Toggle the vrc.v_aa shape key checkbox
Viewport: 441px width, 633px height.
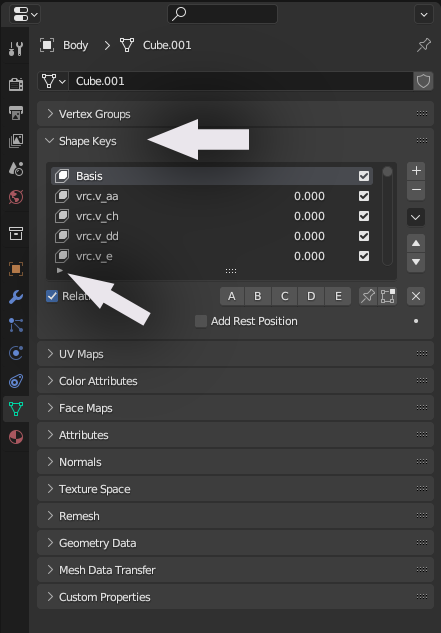click(x=364, y=196)
